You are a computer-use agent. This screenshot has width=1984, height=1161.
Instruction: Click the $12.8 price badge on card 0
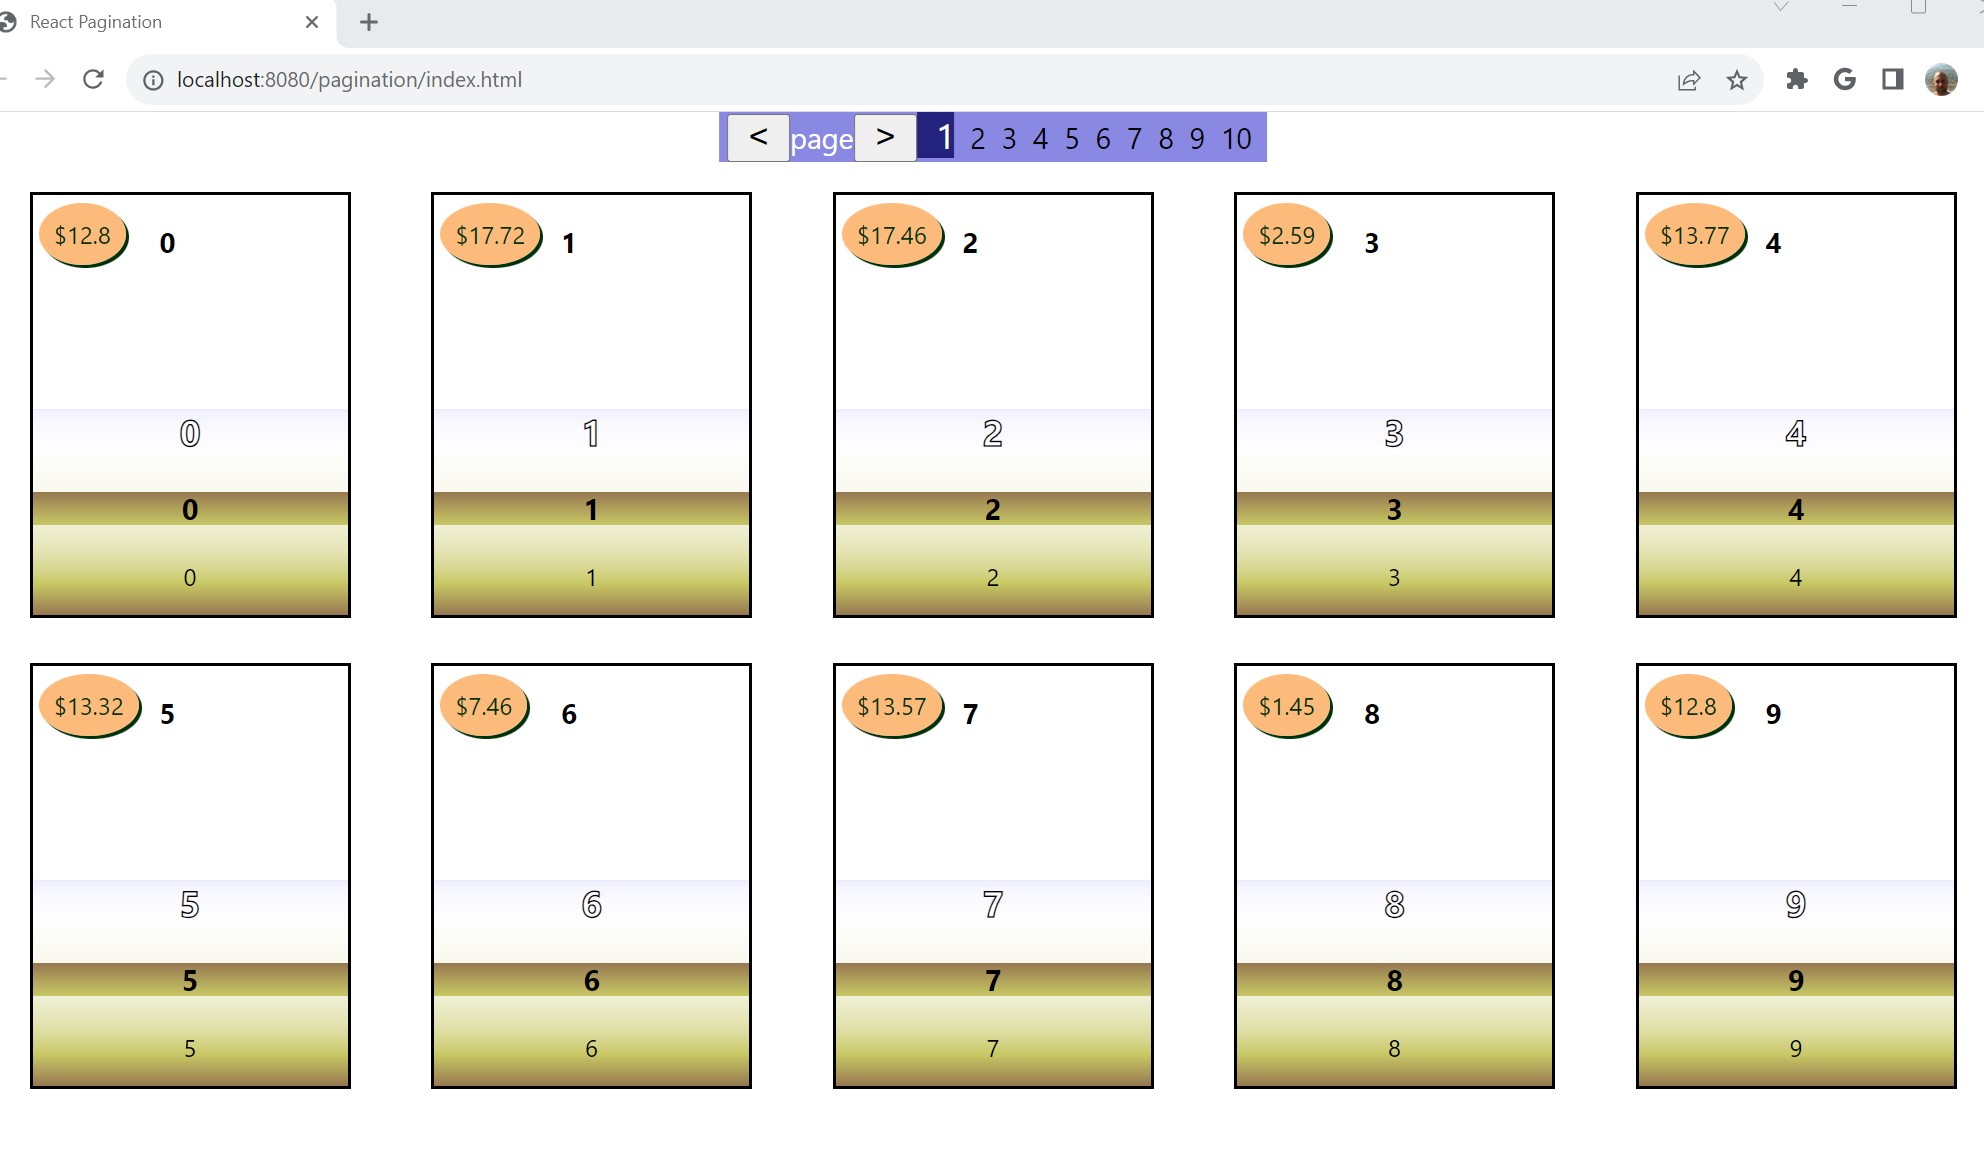point(84,236)
